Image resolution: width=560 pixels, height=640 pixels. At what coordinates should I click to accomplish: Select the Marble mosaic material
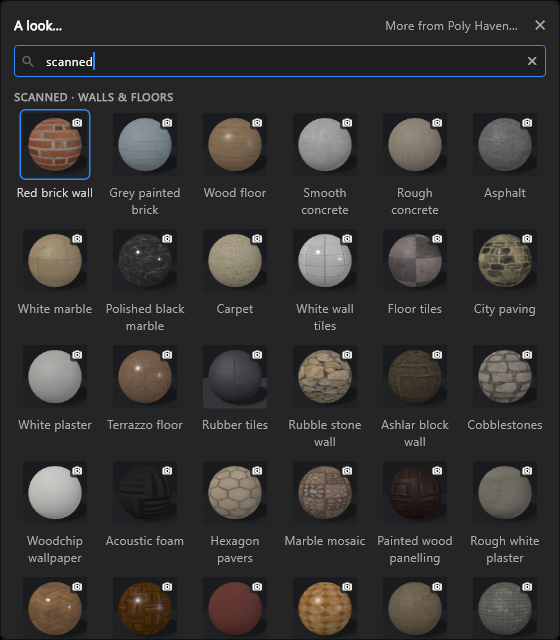tap(325, 492)
